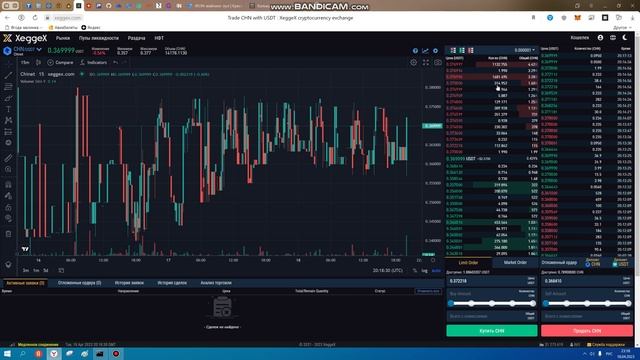Click the buy amount percentage slider

(x=492, y=303)
